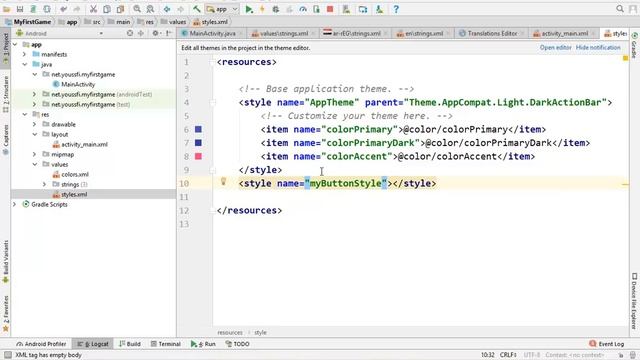Open Project panel gear settings

coord(156,33)
